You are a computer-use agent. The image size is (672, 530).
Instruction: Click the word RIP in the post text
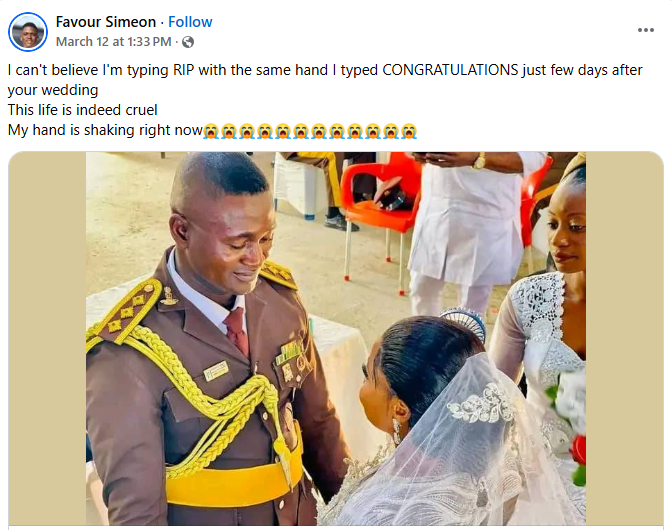(190, 71)
